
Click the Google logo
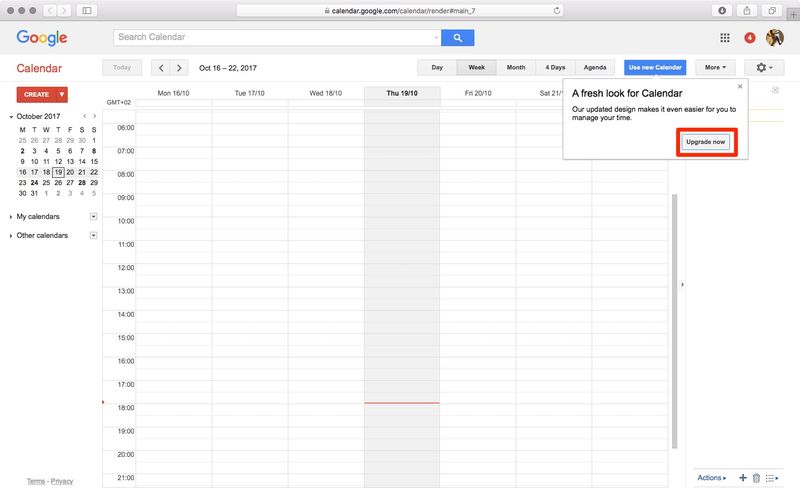[x=42, y=38]
